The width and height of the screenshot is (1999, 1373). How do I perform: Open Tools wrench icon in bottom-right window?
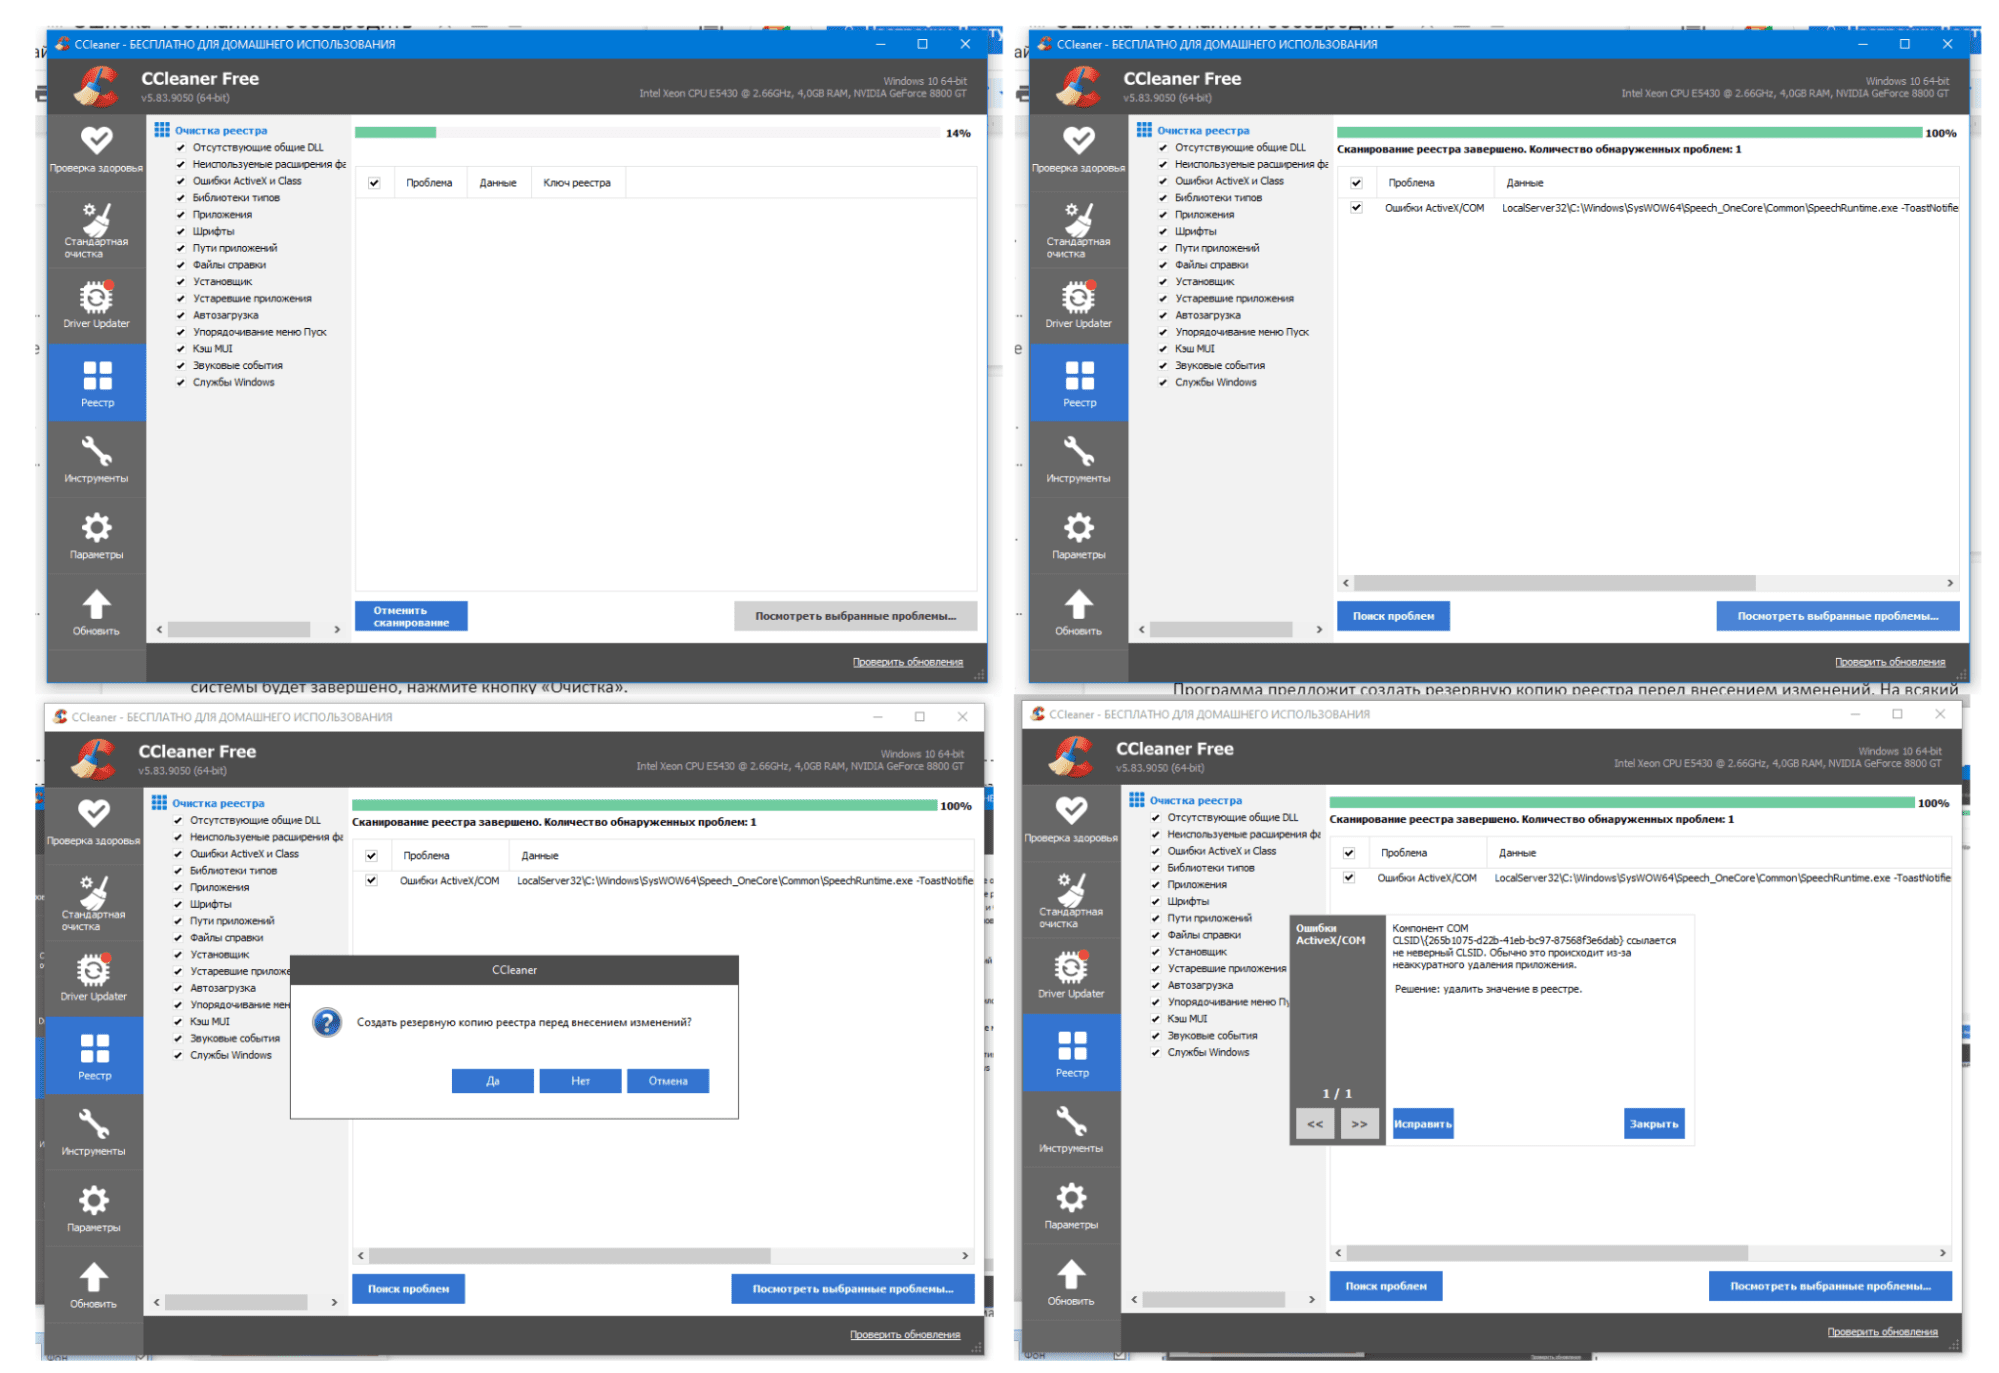[1071, 1122]
